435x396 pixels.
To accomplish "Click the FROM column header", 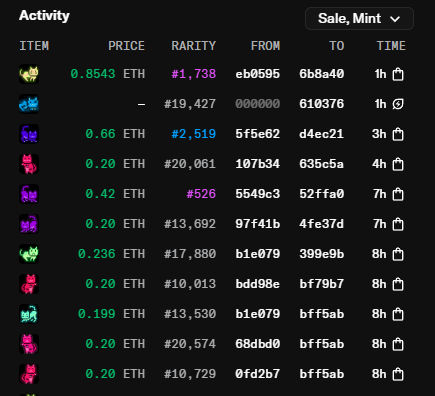I will (x=265, y=46).
